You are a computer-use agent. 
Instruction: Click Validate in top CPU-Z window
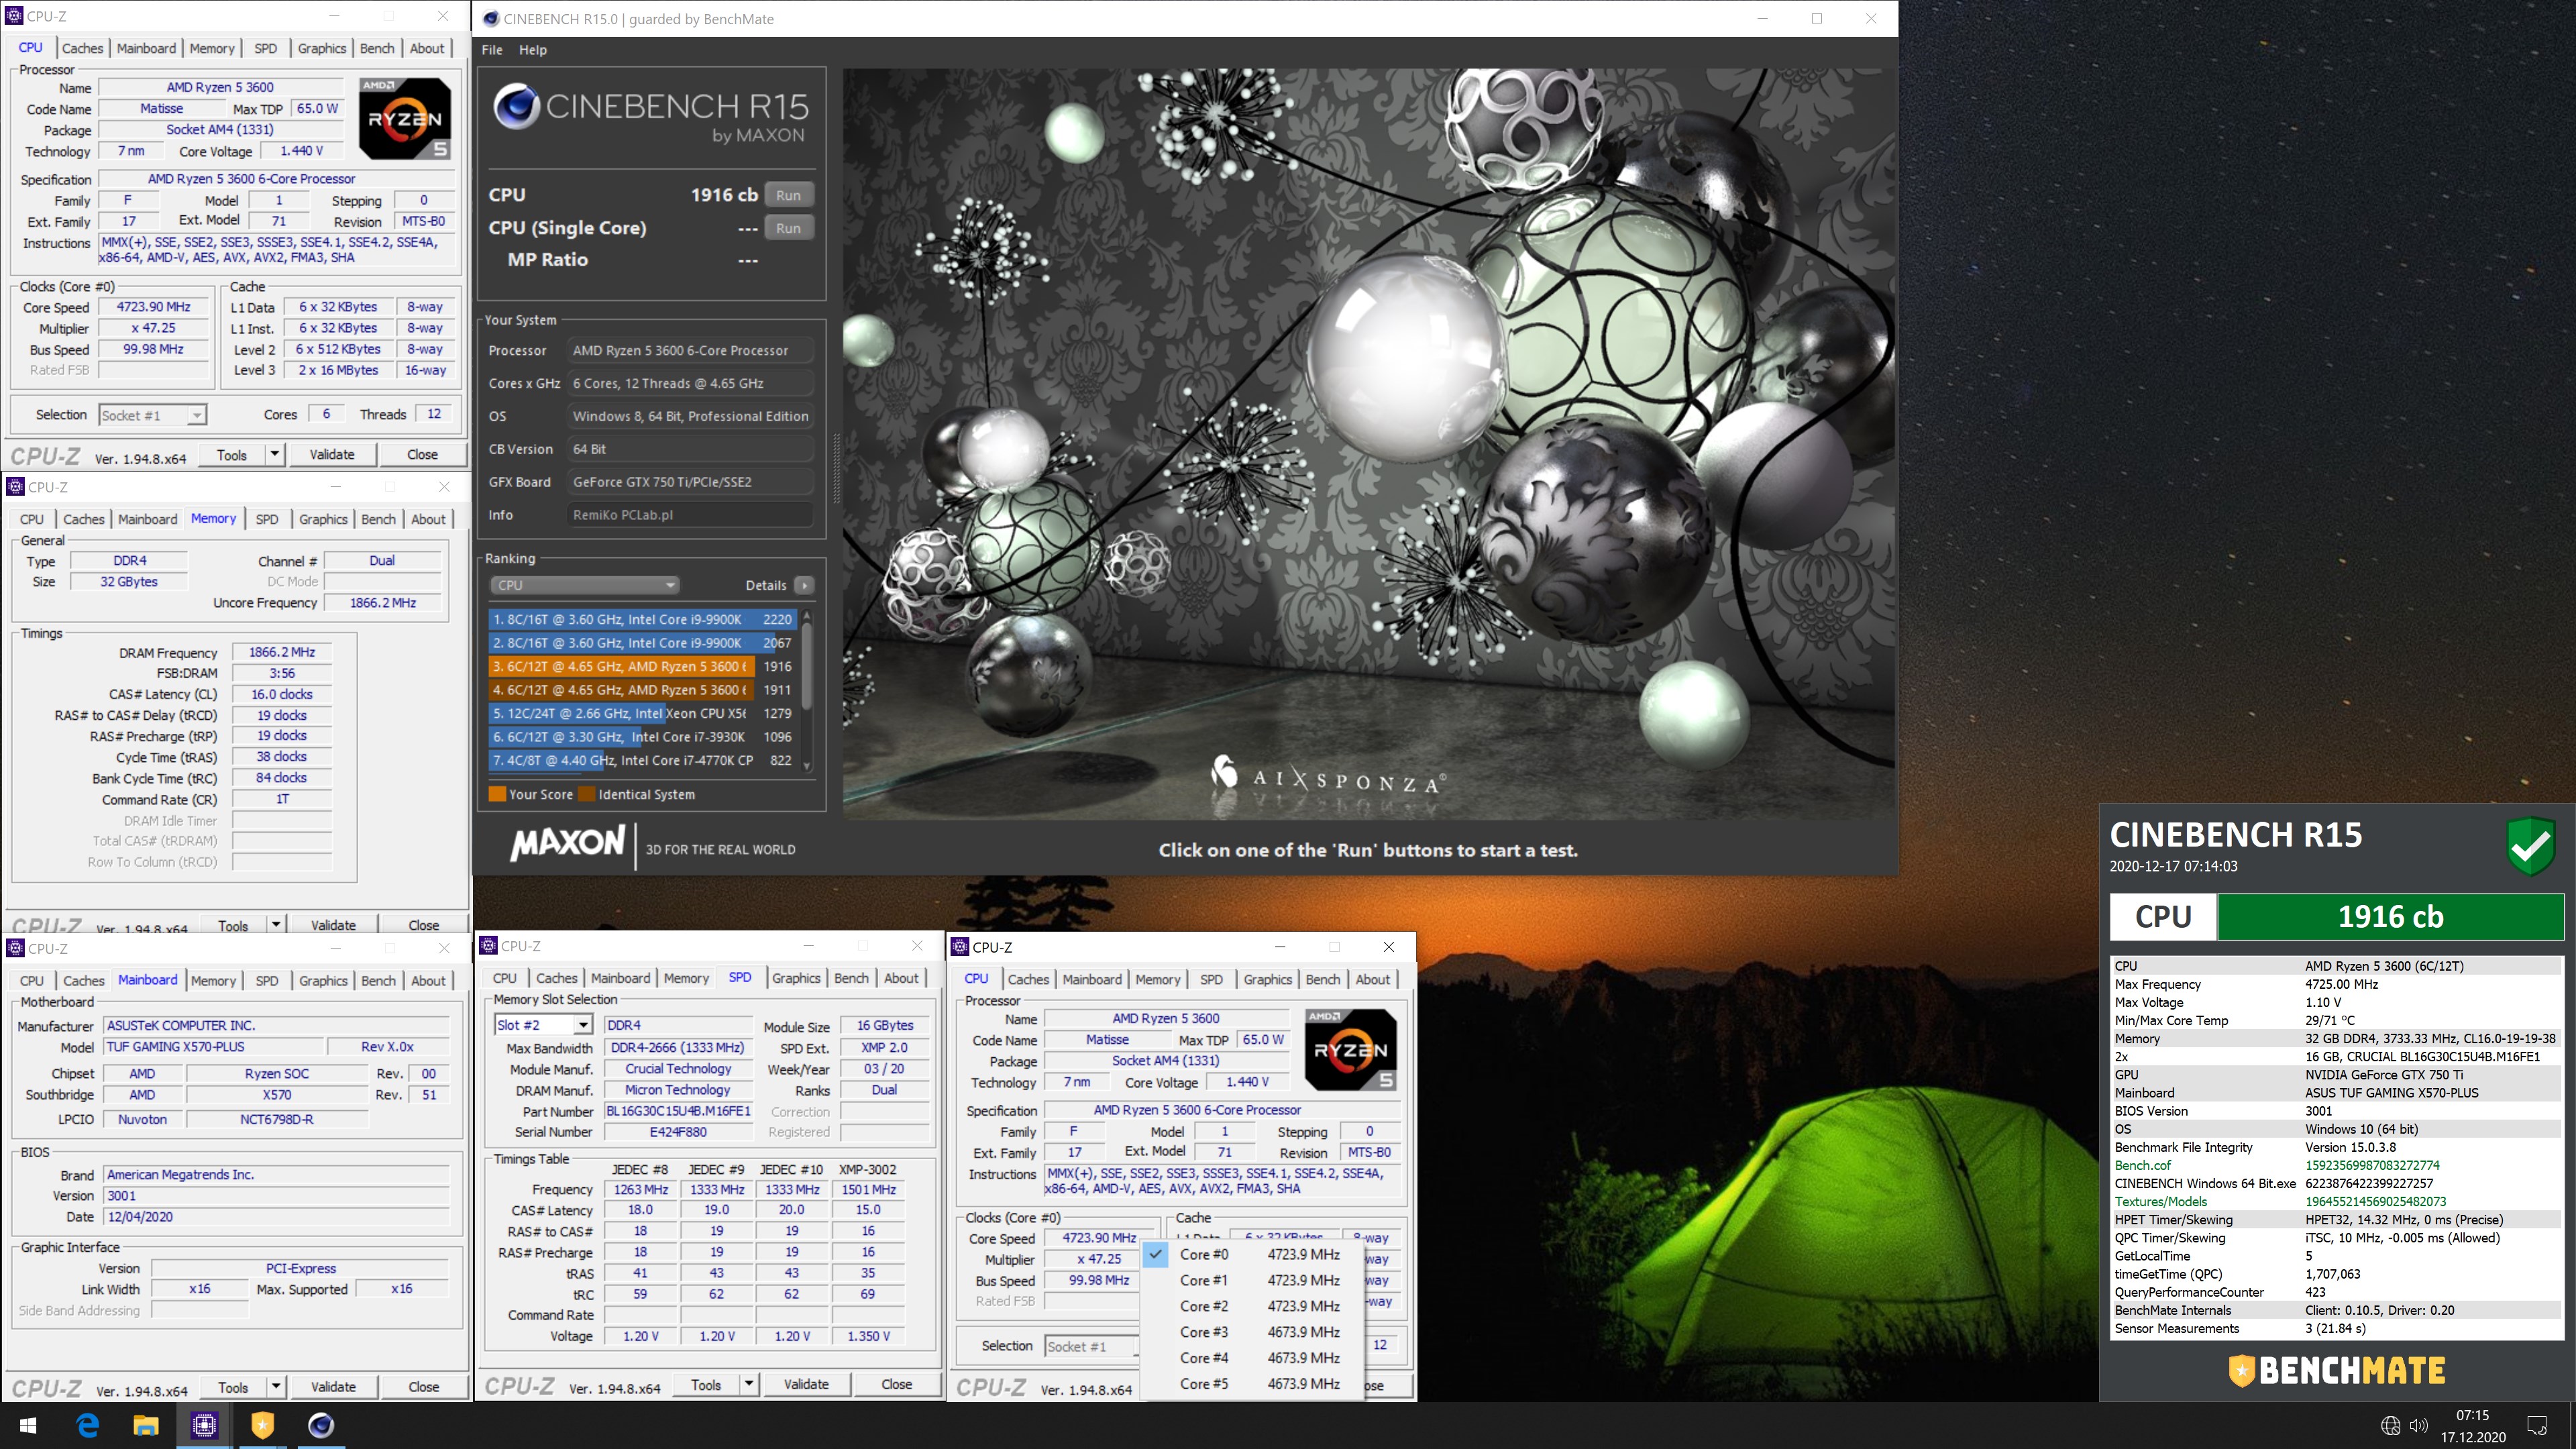(332, 454)
